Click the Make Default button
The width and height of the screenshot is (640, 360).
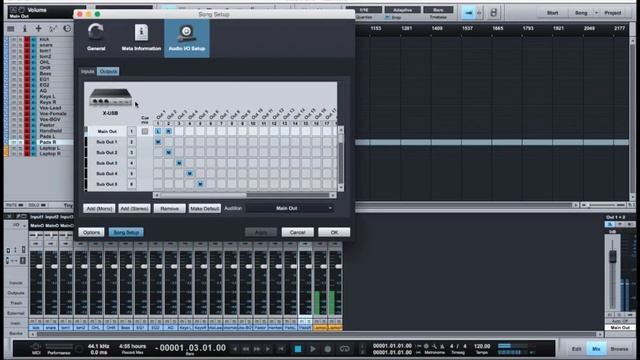point(205,209)
